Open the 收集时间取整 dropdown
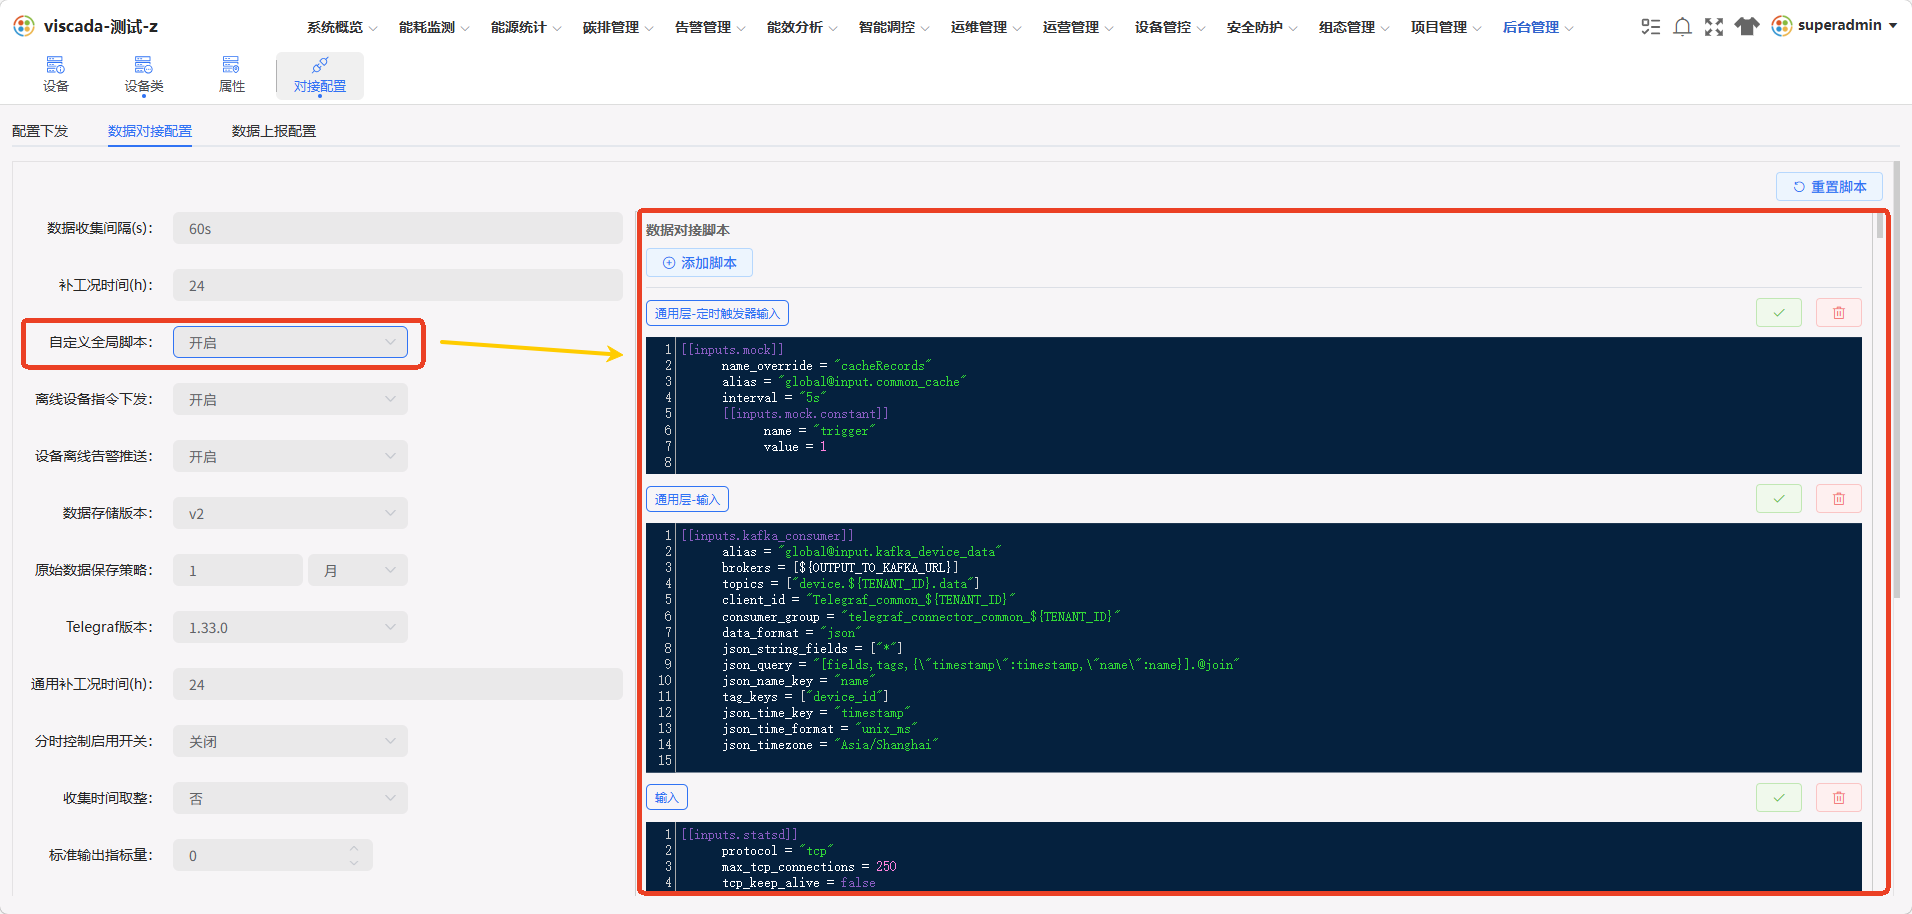The width and height of the screenshot is (1912, 914). 290,798
